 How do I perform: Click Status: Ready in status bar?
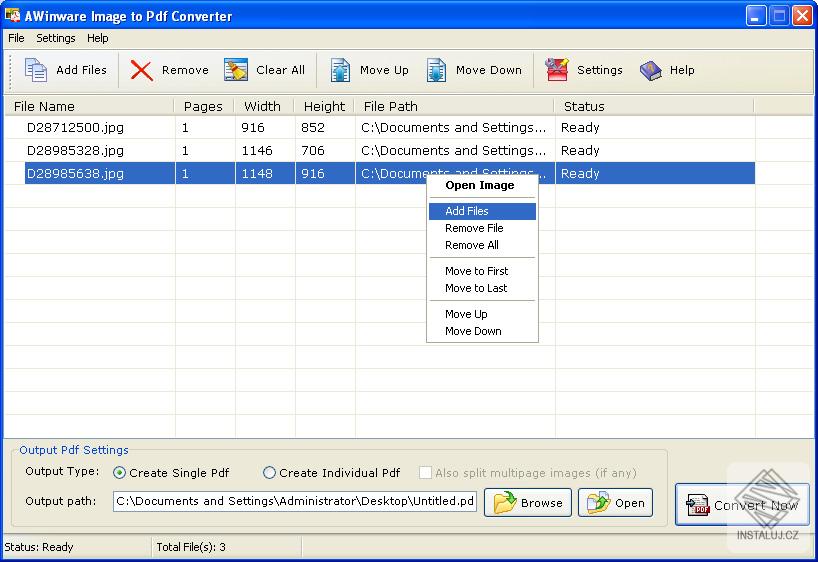point(39,547)
